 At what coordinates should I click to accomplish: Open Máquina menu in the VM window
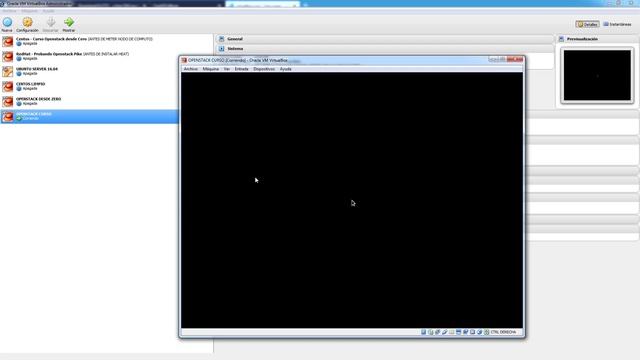click(211, 69)
